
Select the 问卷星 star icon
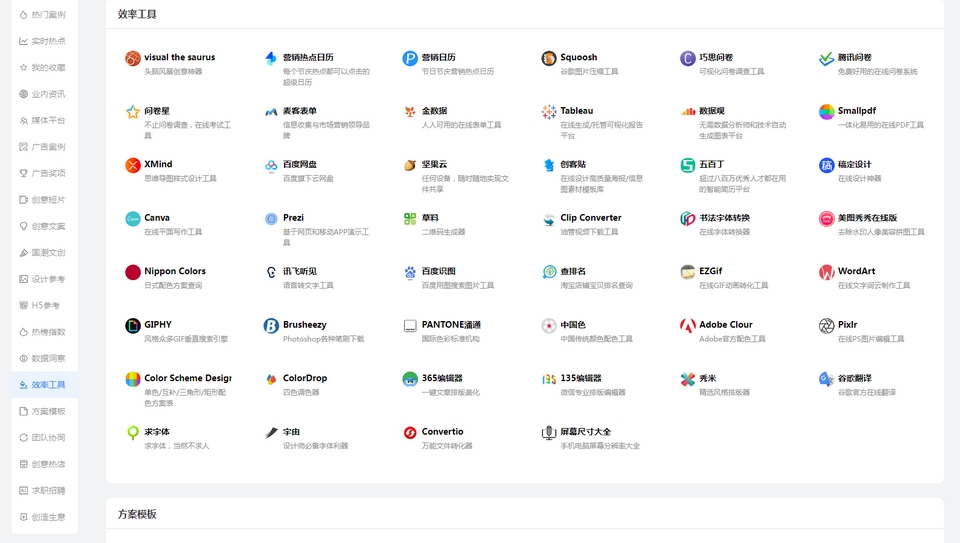click(x=133, y=111)
